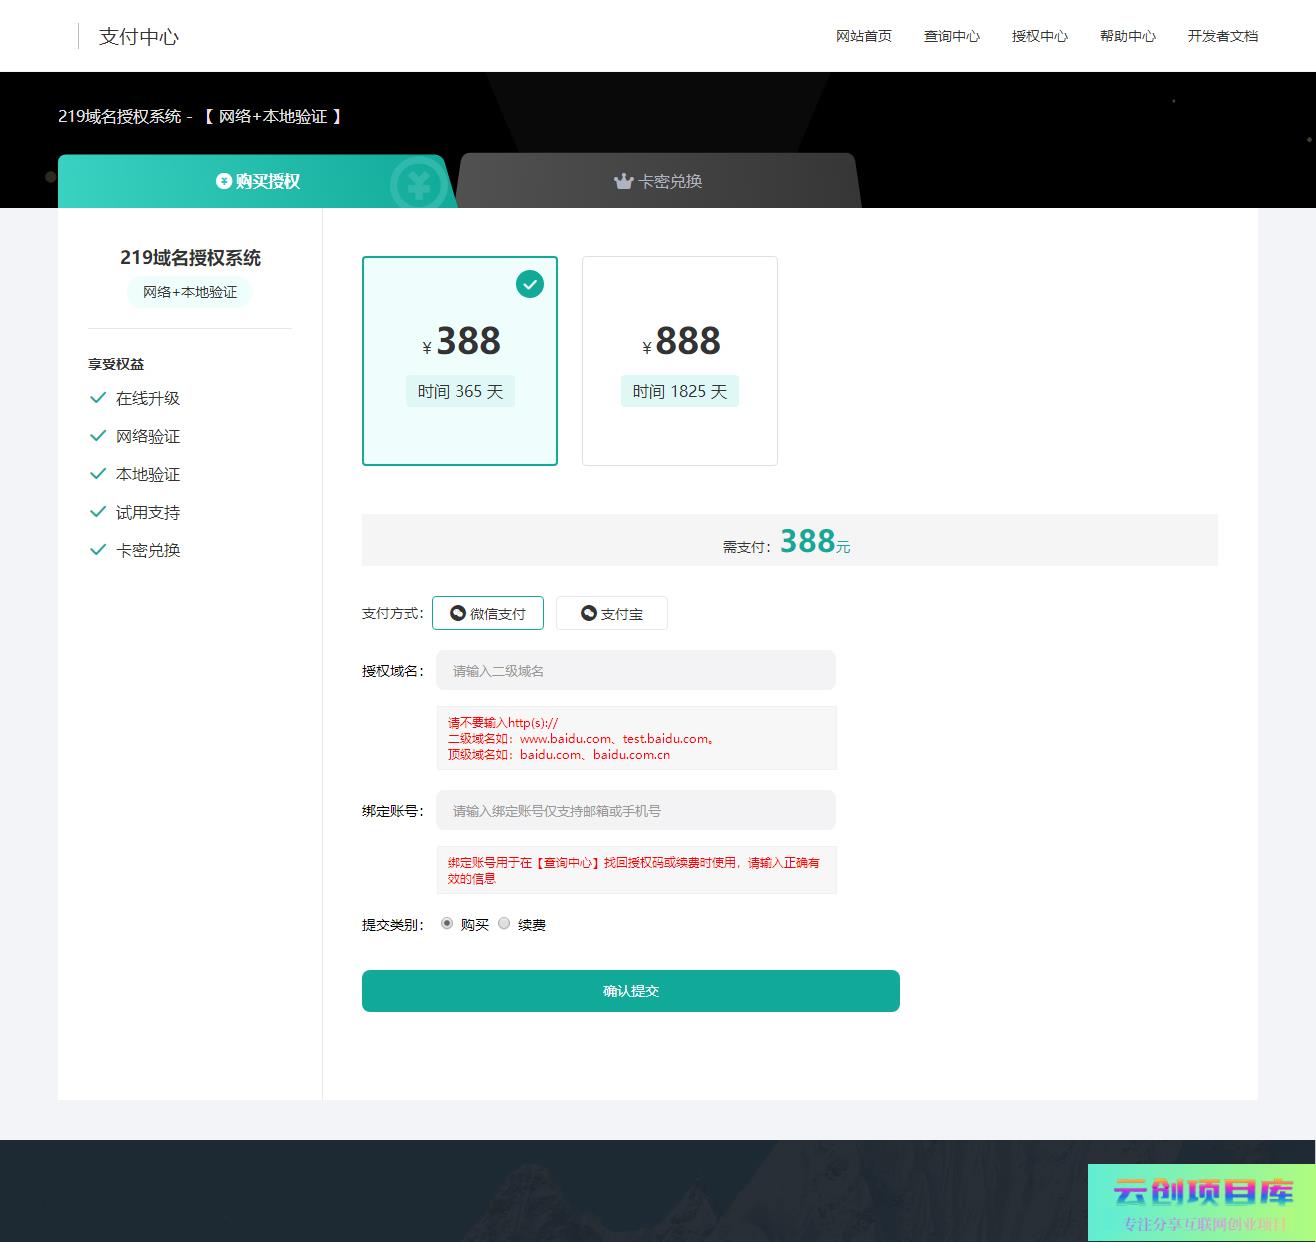
Task: Click the checkmark beside 卡密兑换 benefit
Action: click(98, 550)
